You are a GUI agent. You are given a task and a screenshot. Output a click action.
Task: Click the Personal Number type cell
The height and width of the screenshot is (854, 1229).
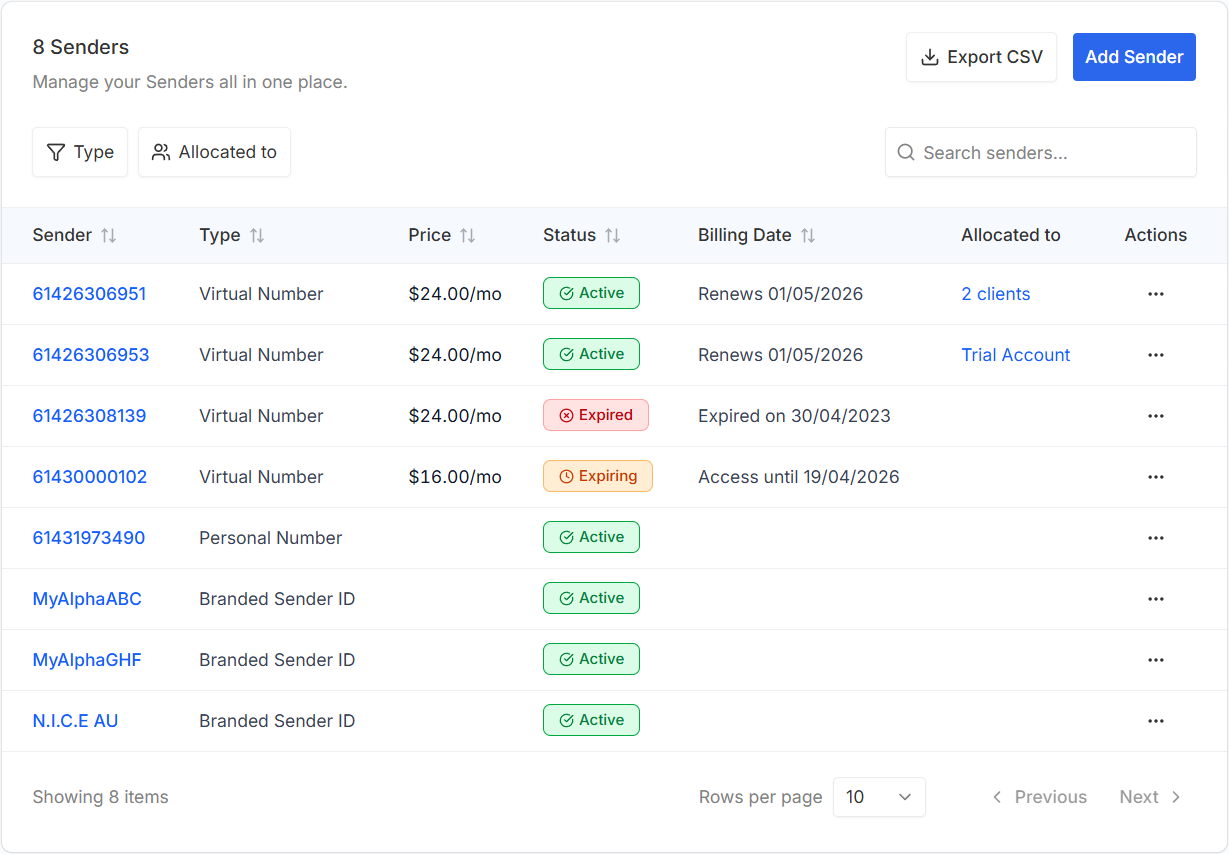tap(271, 538)
